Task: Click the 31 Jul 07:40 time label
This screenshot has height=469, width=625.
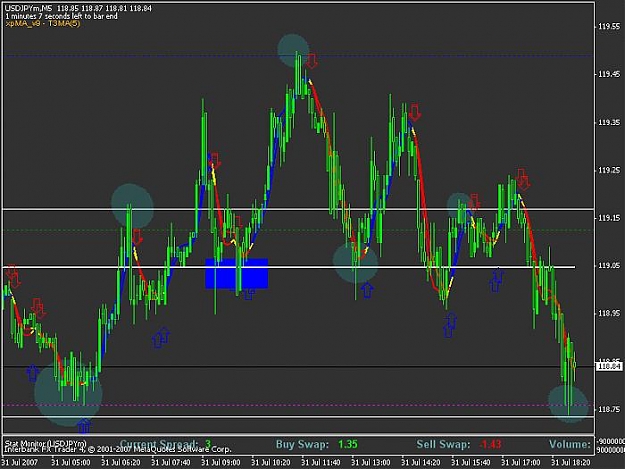Action: click(x=171, y=463)
